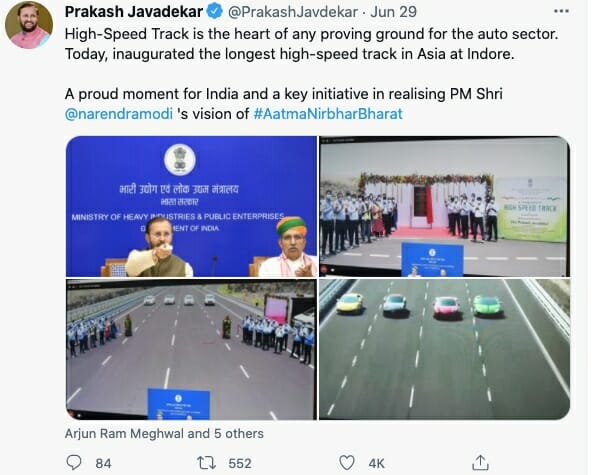Click the Jun 29 timestamp
Viewport: 593px width, 475px height.
click(x=393, y=12)
